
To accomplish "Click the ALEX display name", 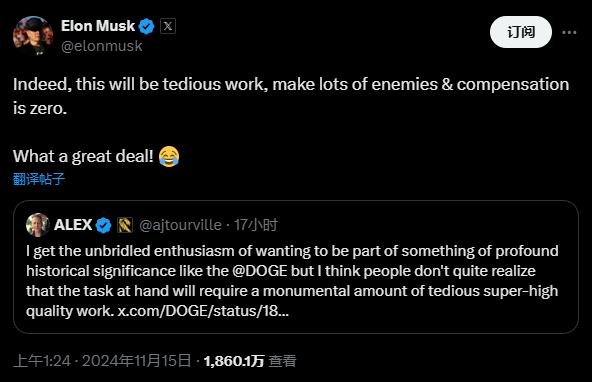I will 73,225.
